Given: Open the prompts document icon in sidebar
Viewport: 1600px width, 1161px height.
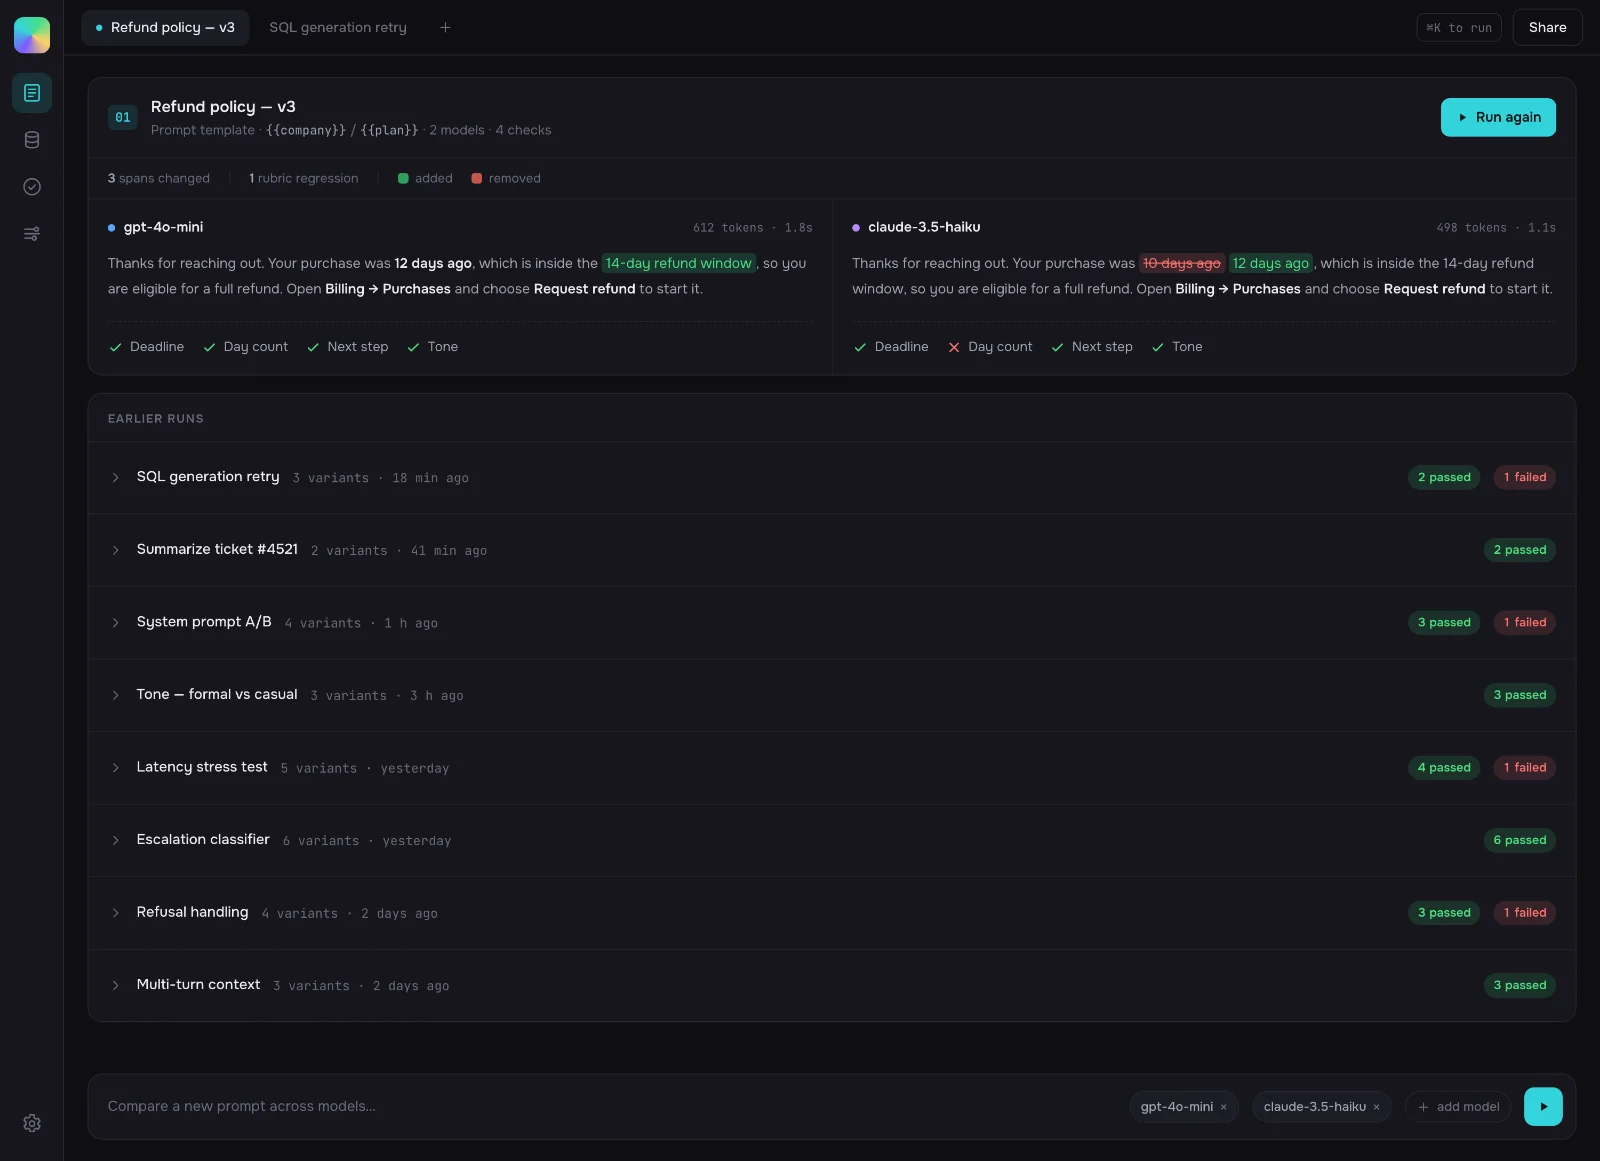Looking at the screenshot, I should point(32,93).
